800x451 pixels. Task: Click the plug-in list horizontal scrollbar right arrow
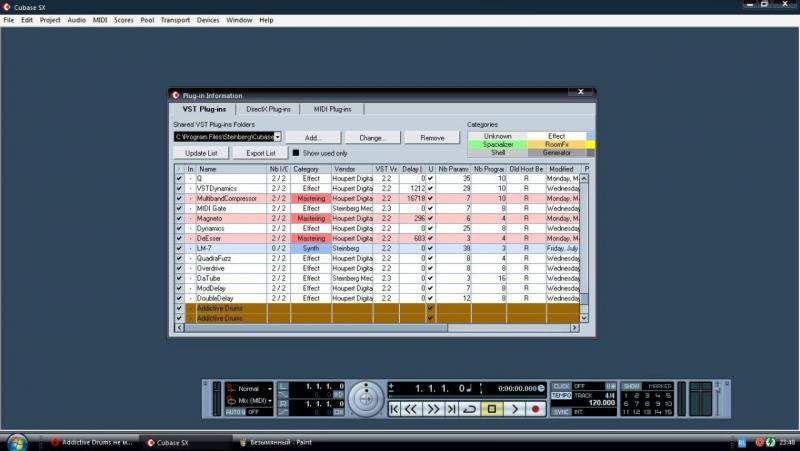click(574, 328)
